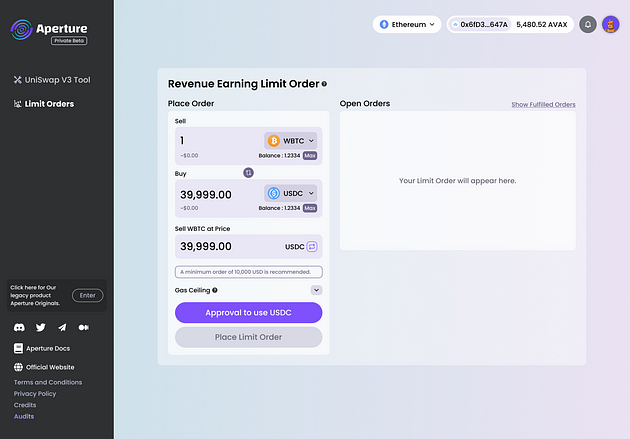Click the Sell amount input field

pos(217,141)
